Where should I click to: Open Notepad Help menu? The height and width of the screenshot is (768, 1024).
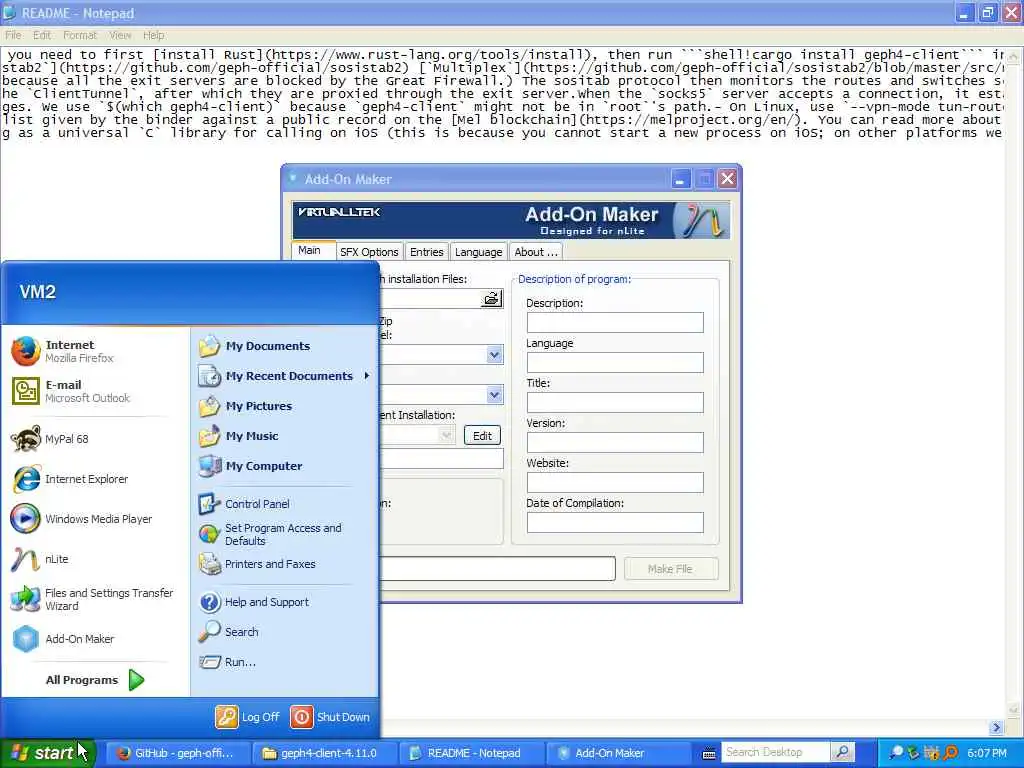(153, 35)
